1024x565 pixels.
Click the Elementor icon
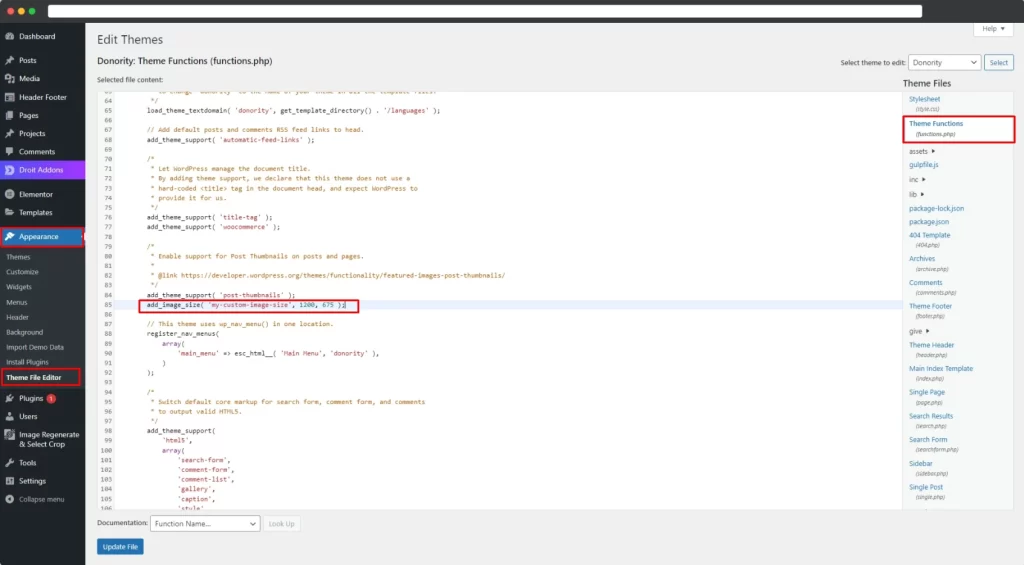[10, 194]
